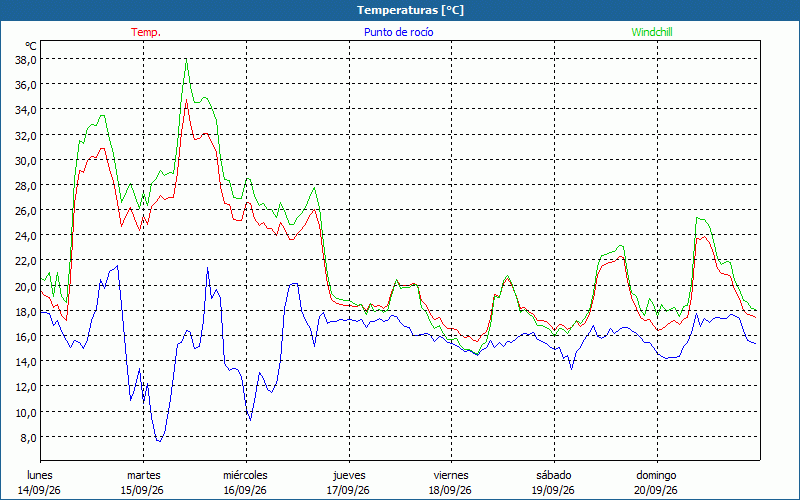Click the 38,0 y-axis value
This screenshot has width=800, height=500.
26,60
